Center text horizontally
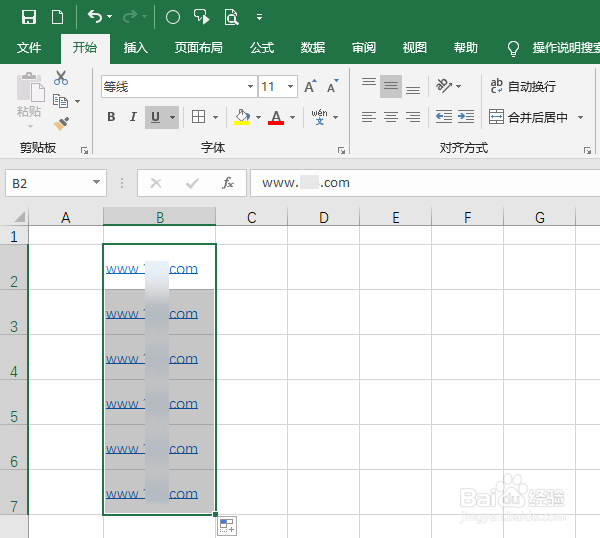The width and height of the screenshot is (600, 538). [391, 117]
